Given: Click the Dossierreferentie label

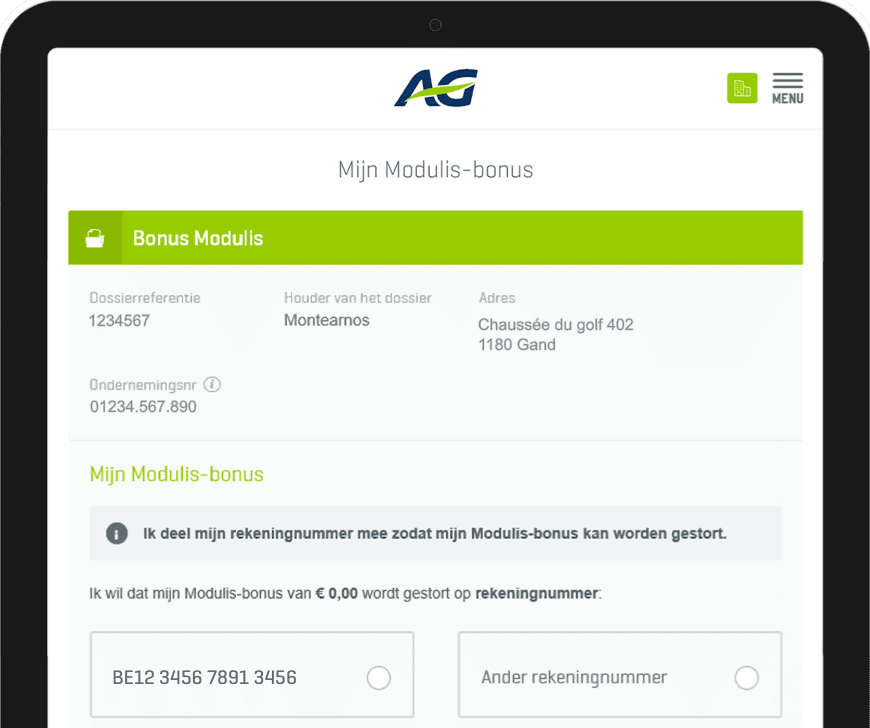Looking at the screenshot, I should pos(145,298).
